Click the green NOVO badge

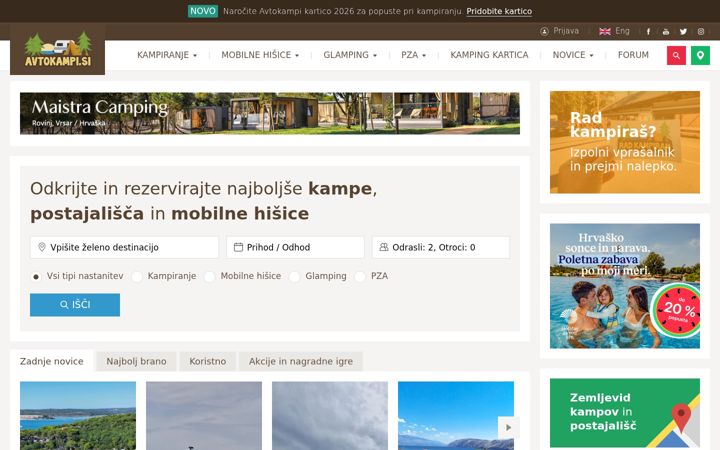202,11
